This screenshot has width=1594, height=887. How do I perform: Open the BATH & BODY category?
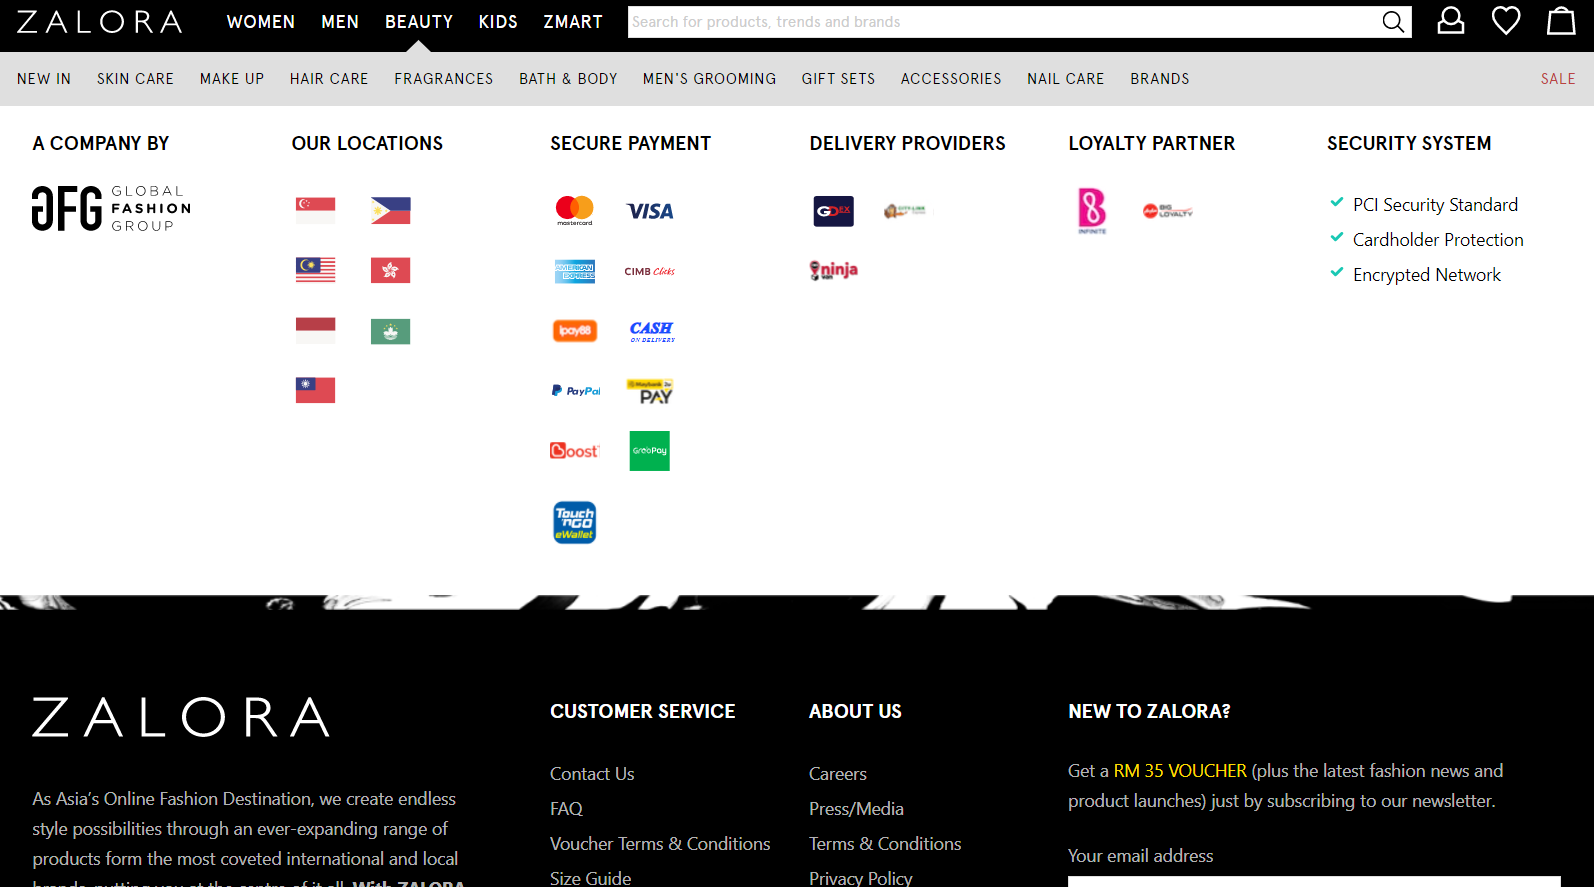click(x=568, y=79)
